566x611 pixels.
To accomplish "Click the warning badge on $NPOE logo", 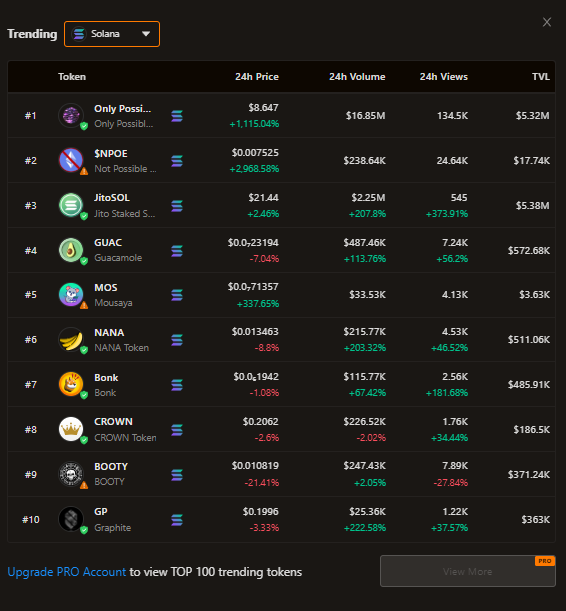I will tap(84, 171).
